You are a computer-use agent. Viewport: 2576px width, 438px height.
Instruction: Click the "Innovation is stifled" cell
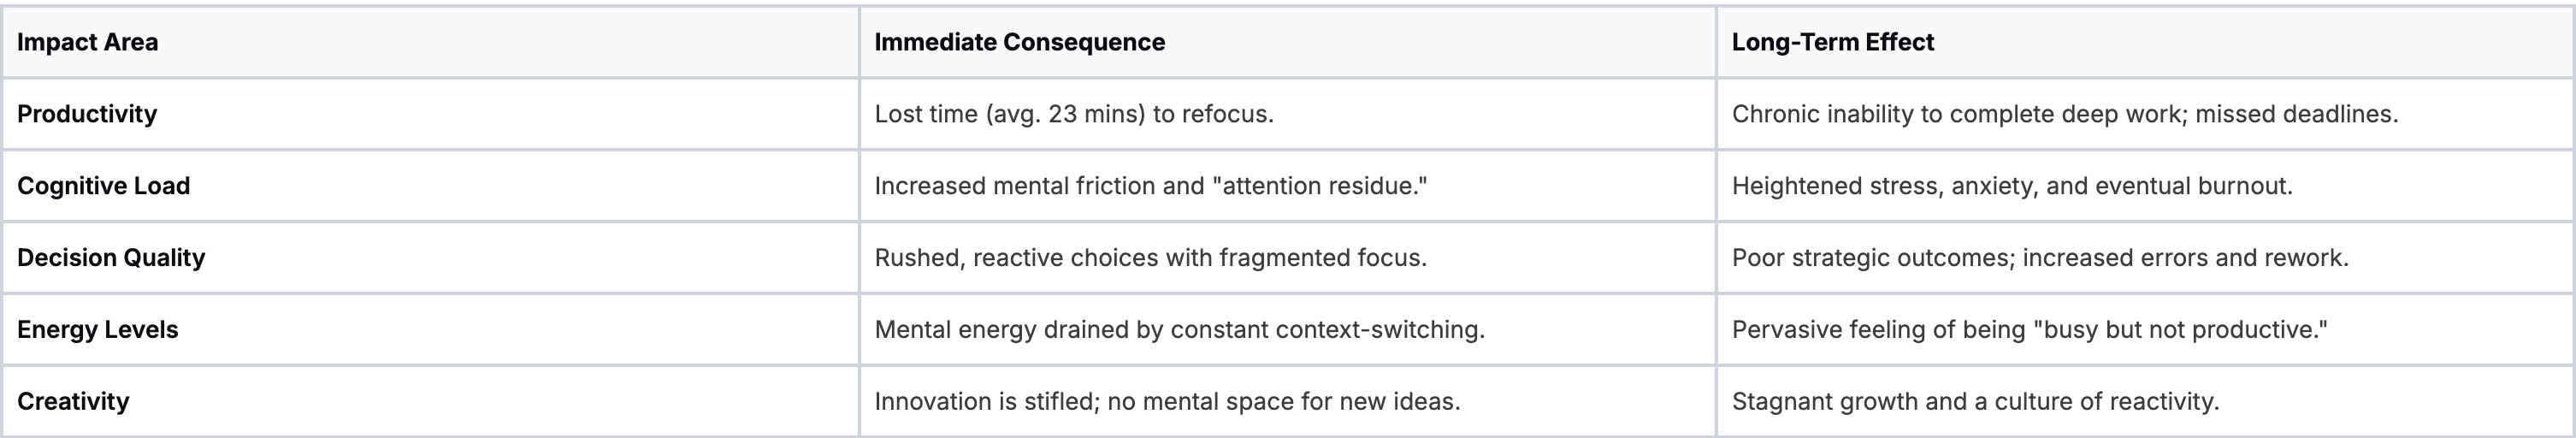(1167, 402)
